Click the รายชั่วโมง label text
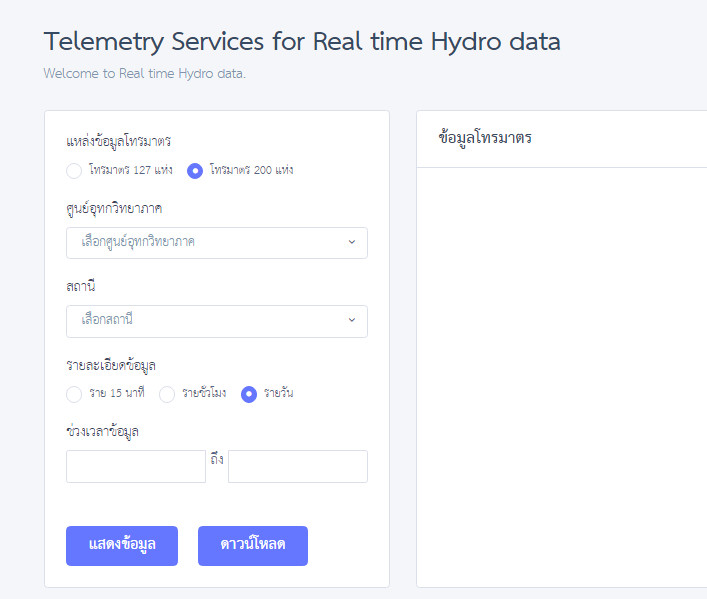This screenshot has height=599, width=707. click(204, 393)
